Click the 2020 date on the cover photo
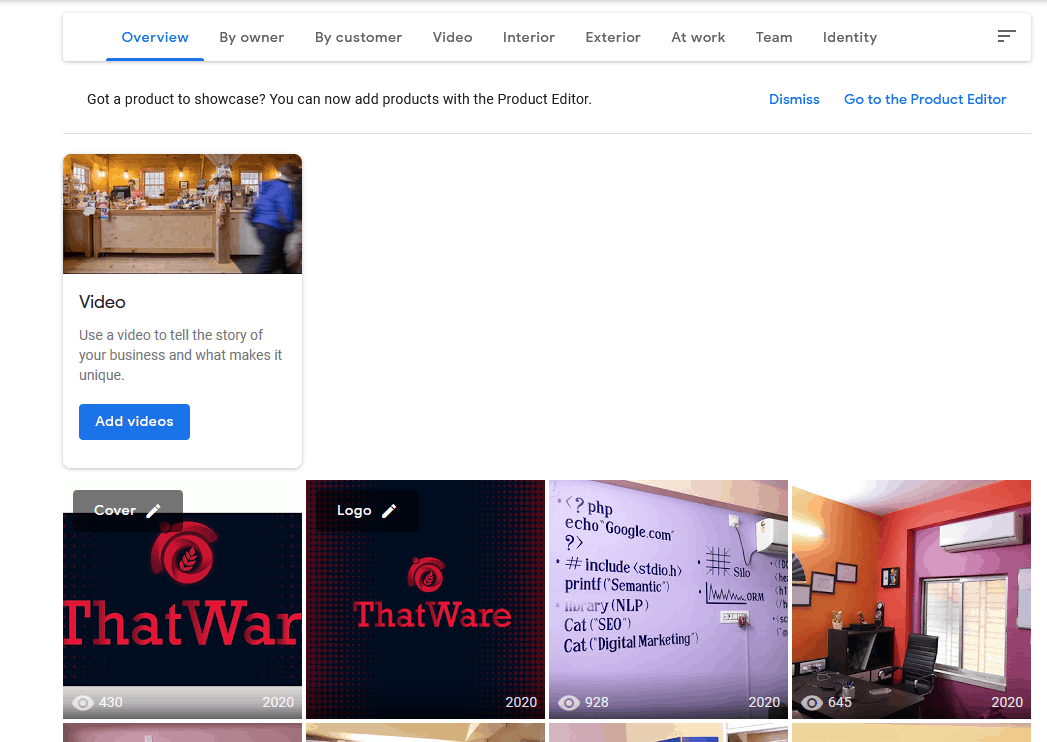 pyautogui.click(x=278, y=703)
